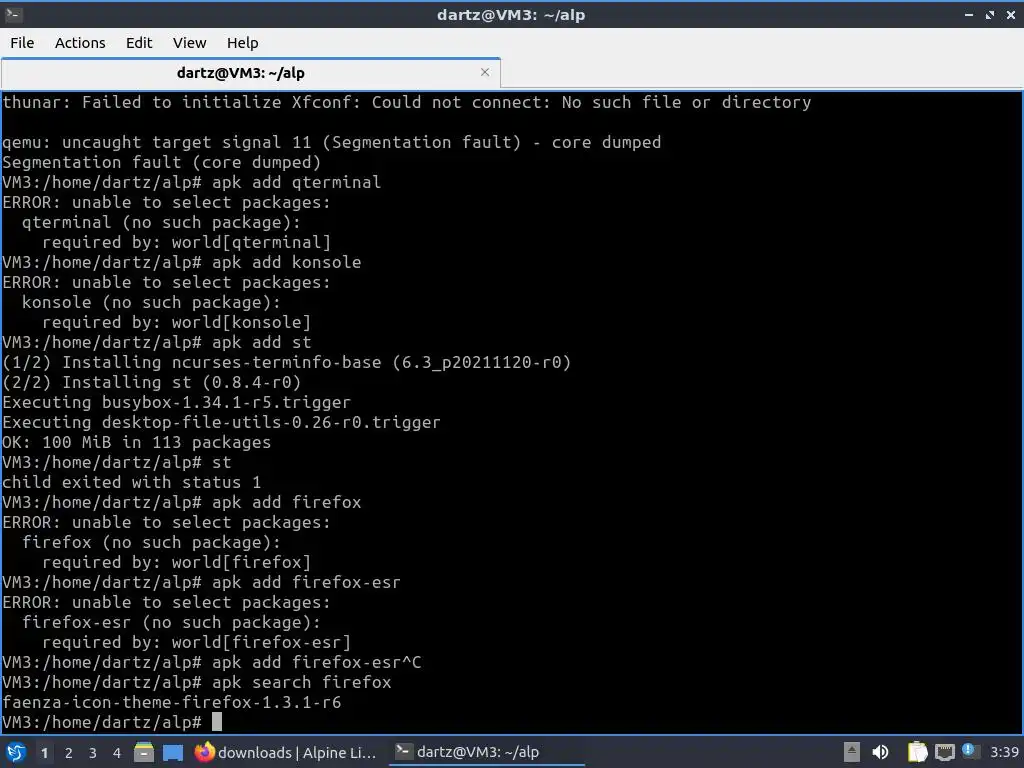The width and height of the screenshot is (1024, 768).
Task: Switch to workspace 4
Action: coord(117,753)
